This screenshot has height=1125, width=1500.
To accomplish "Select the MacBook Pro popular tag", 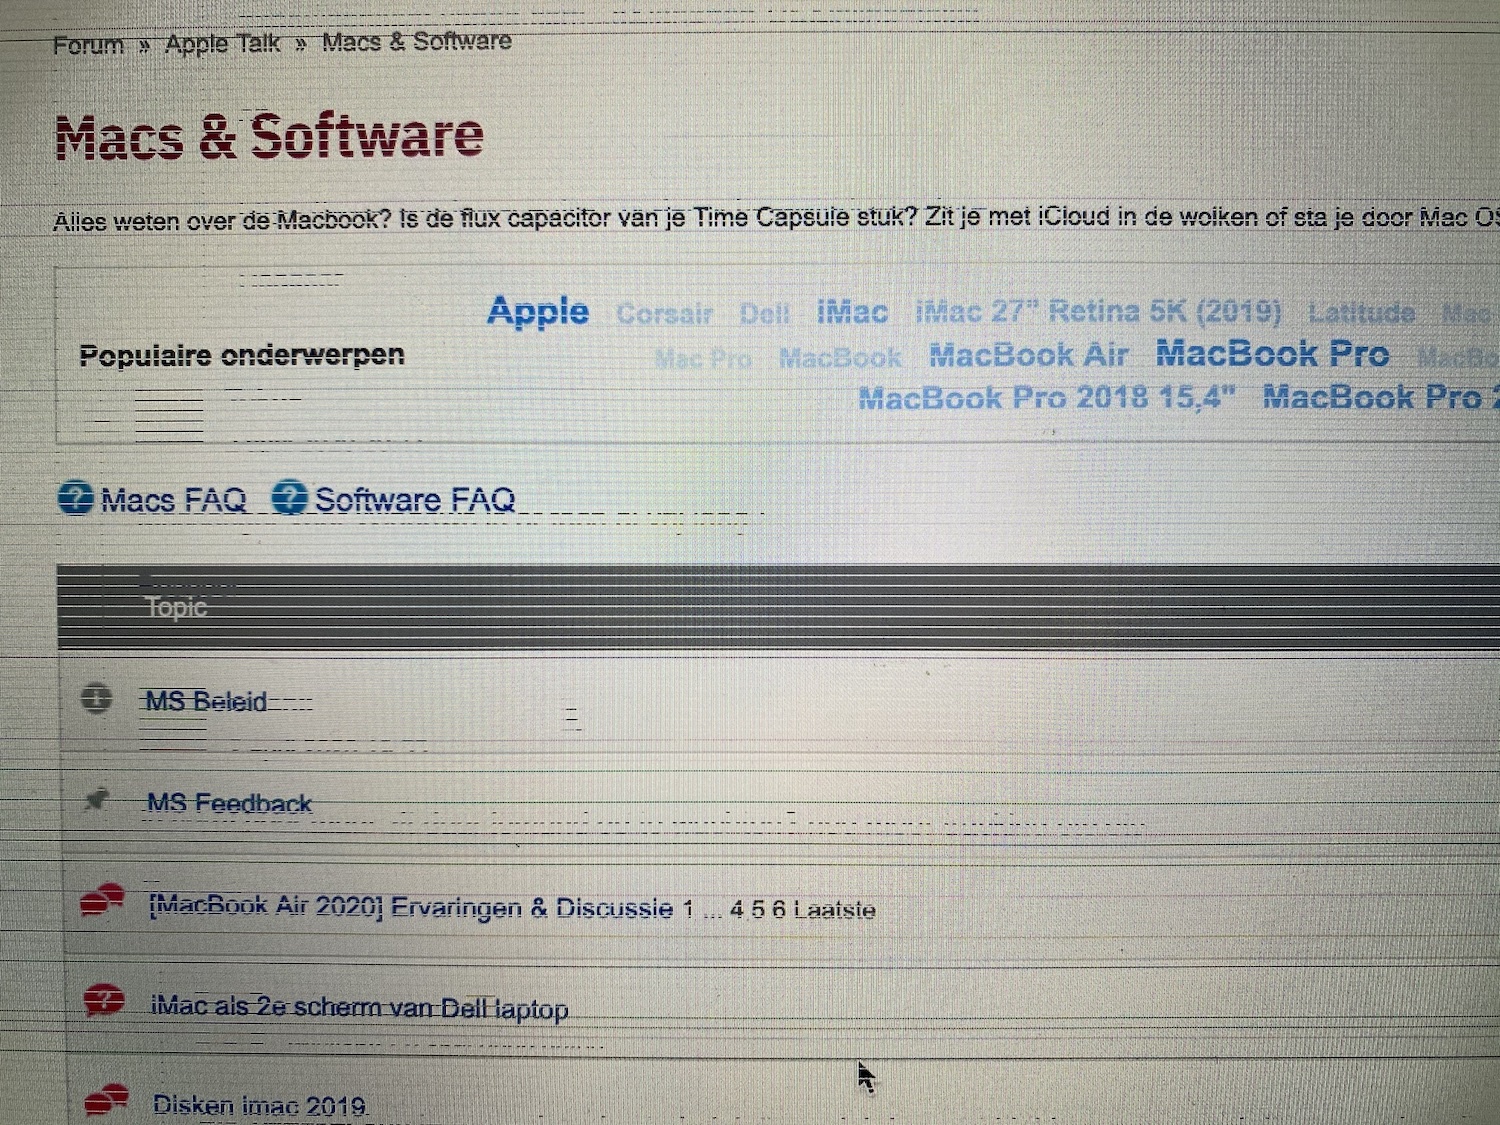I will tap(1273, 353).
